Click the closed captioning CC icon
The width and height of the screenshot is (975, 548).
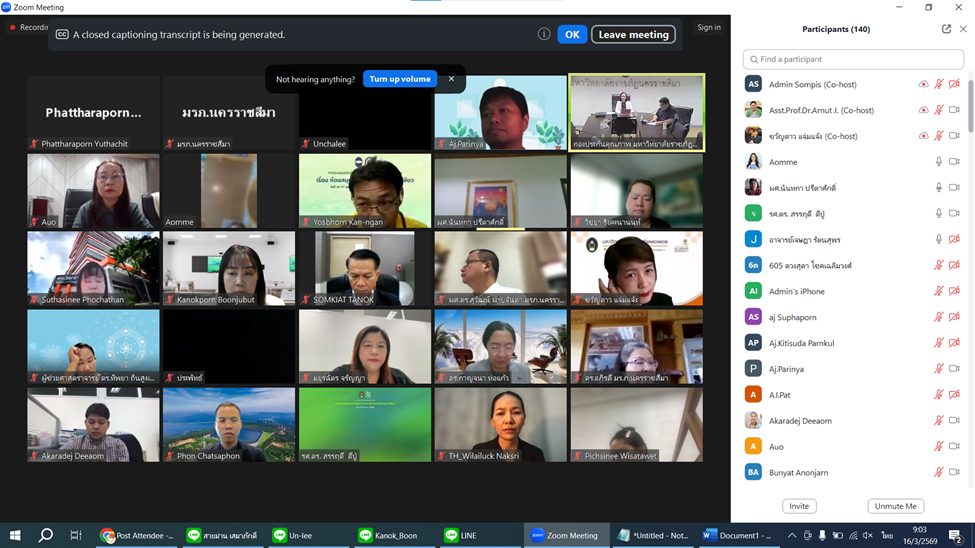(62, 34)
